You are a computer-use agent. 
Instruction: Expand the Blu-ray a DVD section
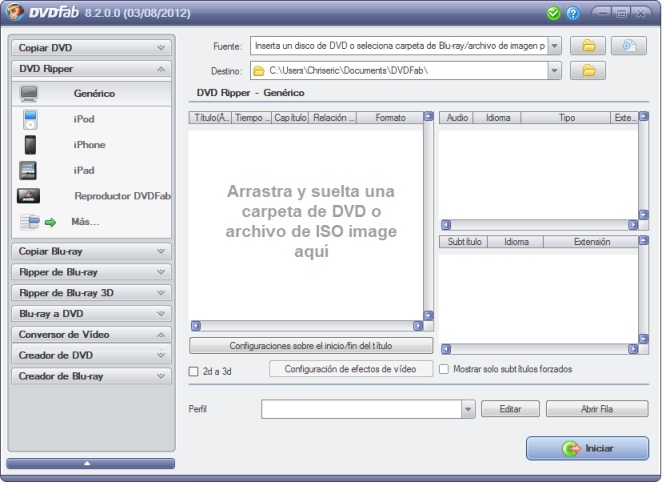pyautogui.click(x=91, y=314)
